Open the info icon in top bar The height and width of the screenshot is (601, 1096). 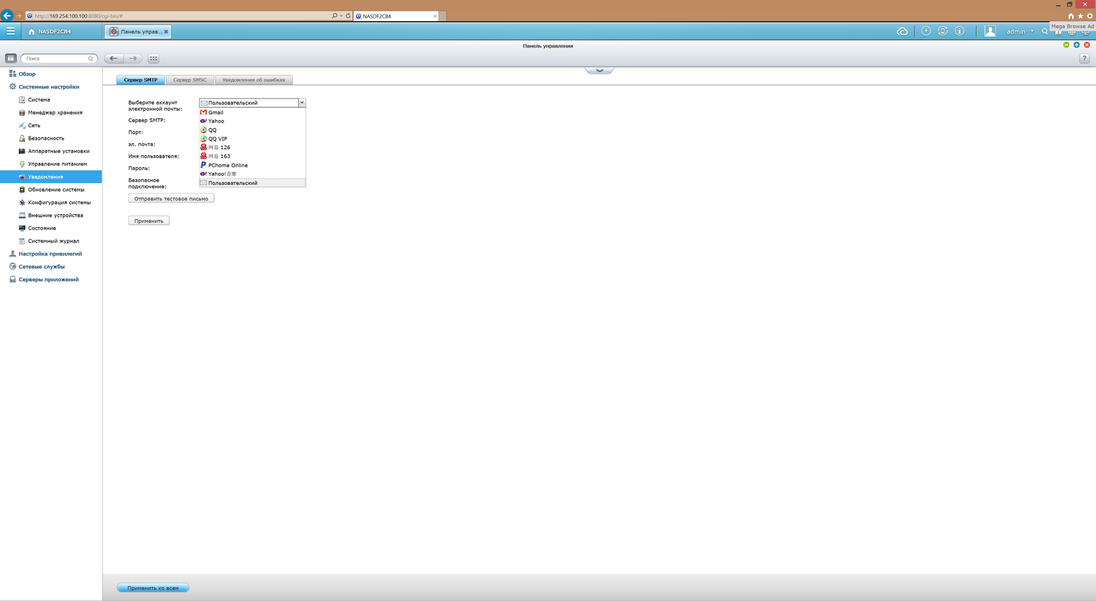(959, 31)
